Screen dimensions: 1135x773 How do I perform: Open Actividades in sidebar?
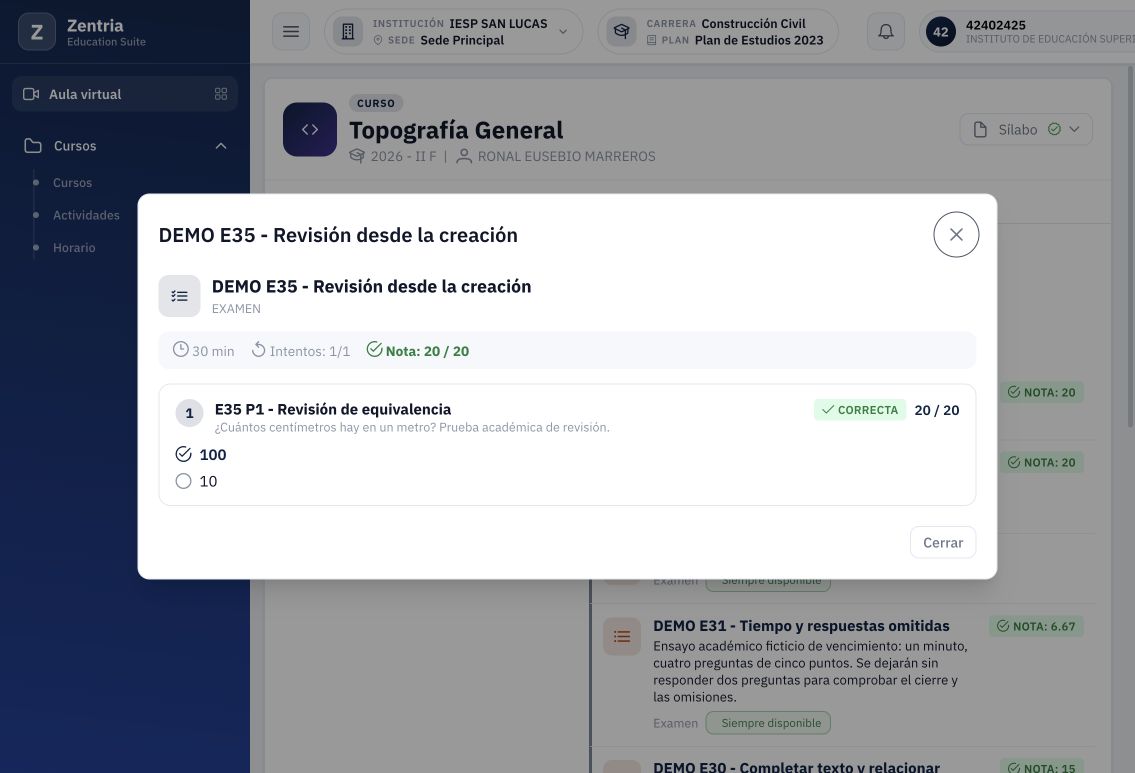point(86,216)
